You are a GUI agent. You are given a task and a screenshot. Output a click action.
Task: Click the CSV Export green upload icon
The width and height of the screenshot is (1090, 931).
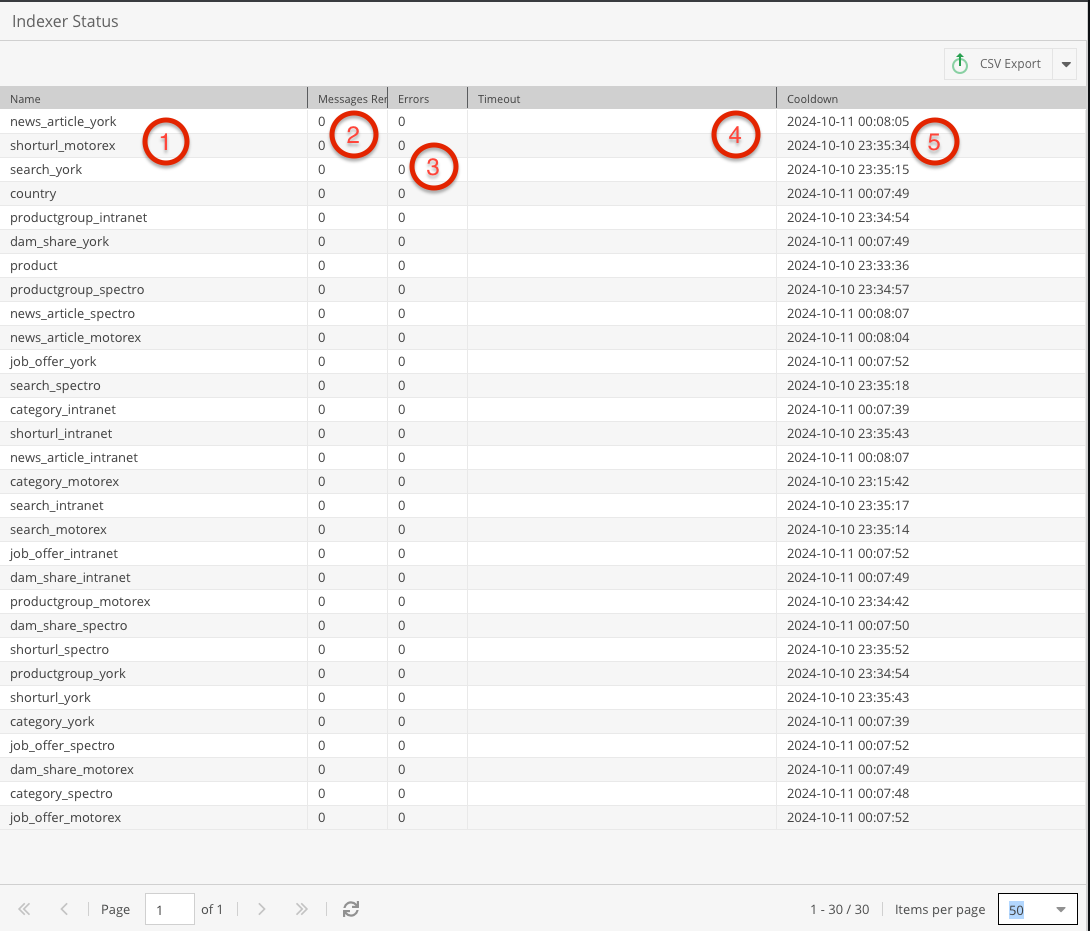pyautogui.click(x=960, y=64)
